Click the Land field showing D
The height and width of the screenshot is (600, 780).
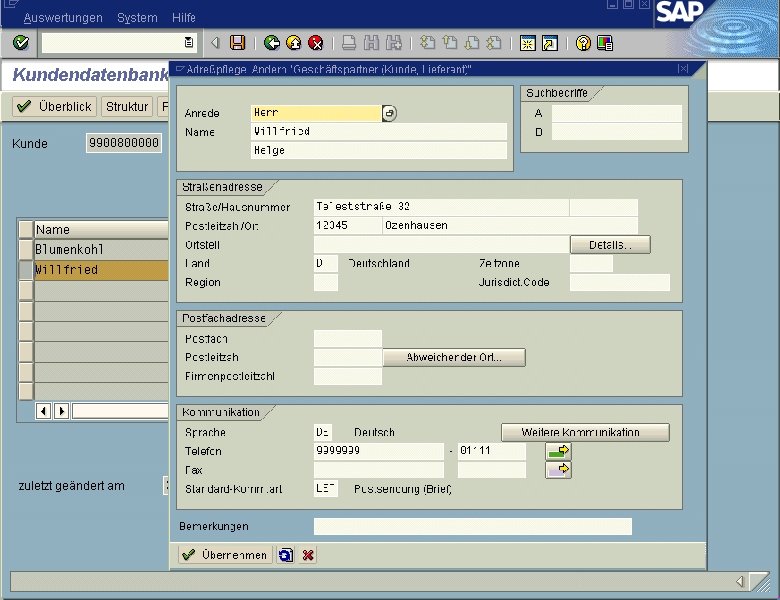[326, 263]
